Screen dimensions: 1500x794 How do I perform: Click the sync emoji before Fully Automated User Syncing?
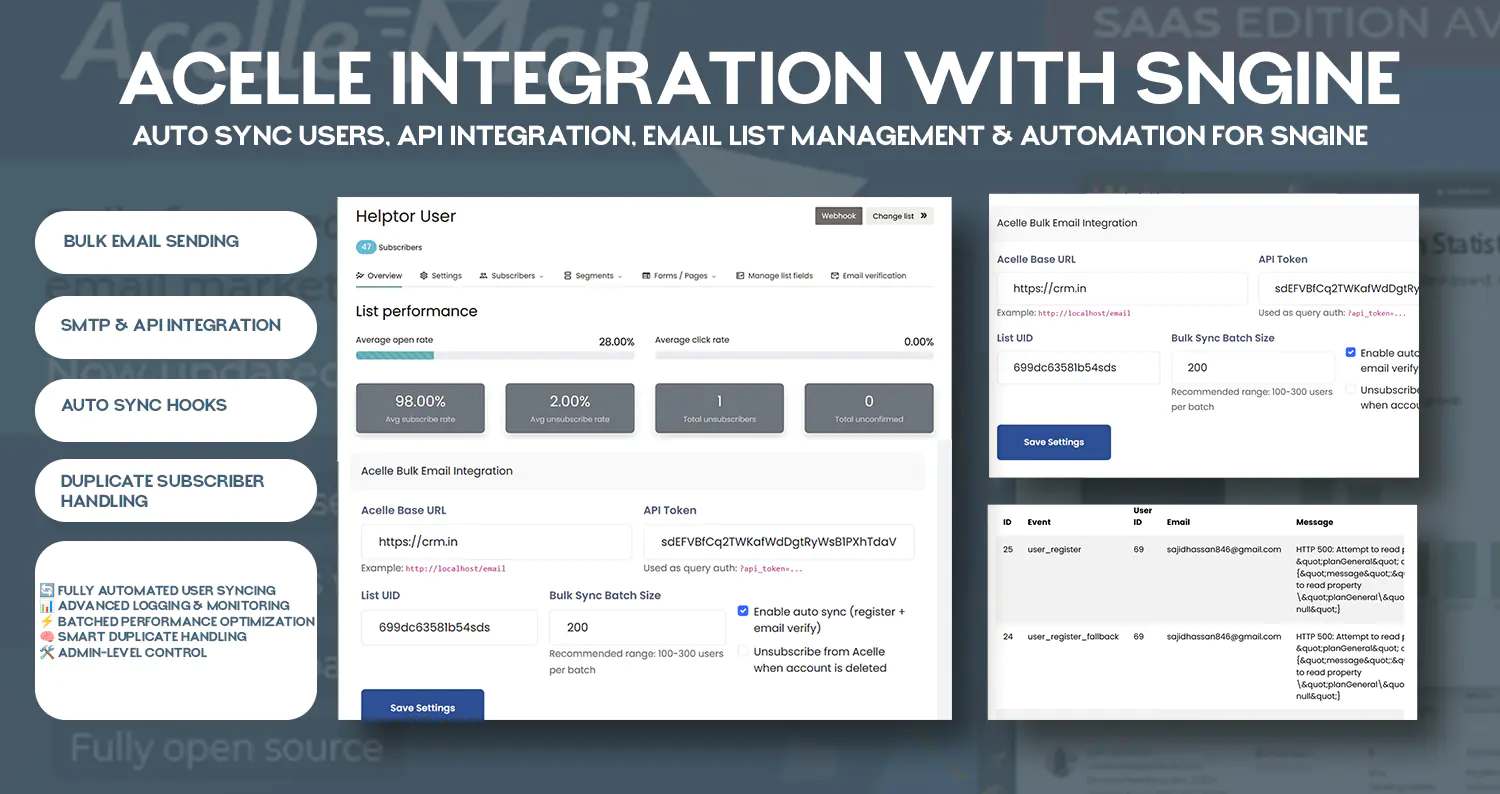tap(47, 590)
